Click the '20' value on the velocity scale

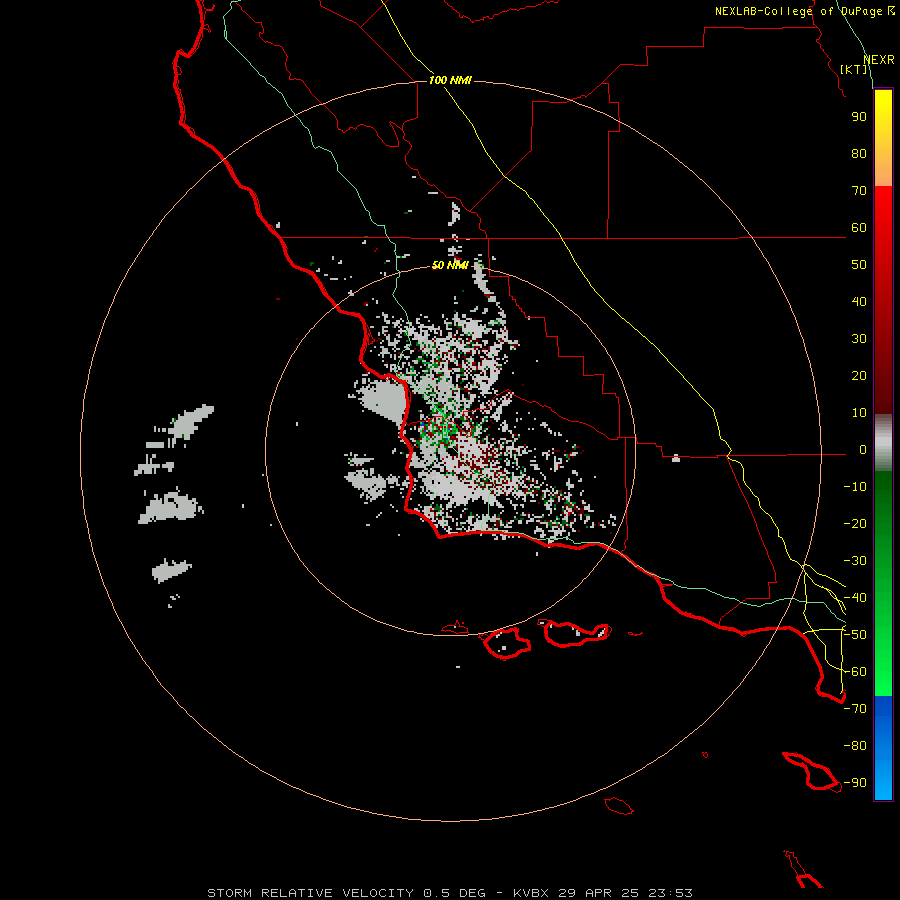point(859,375)
